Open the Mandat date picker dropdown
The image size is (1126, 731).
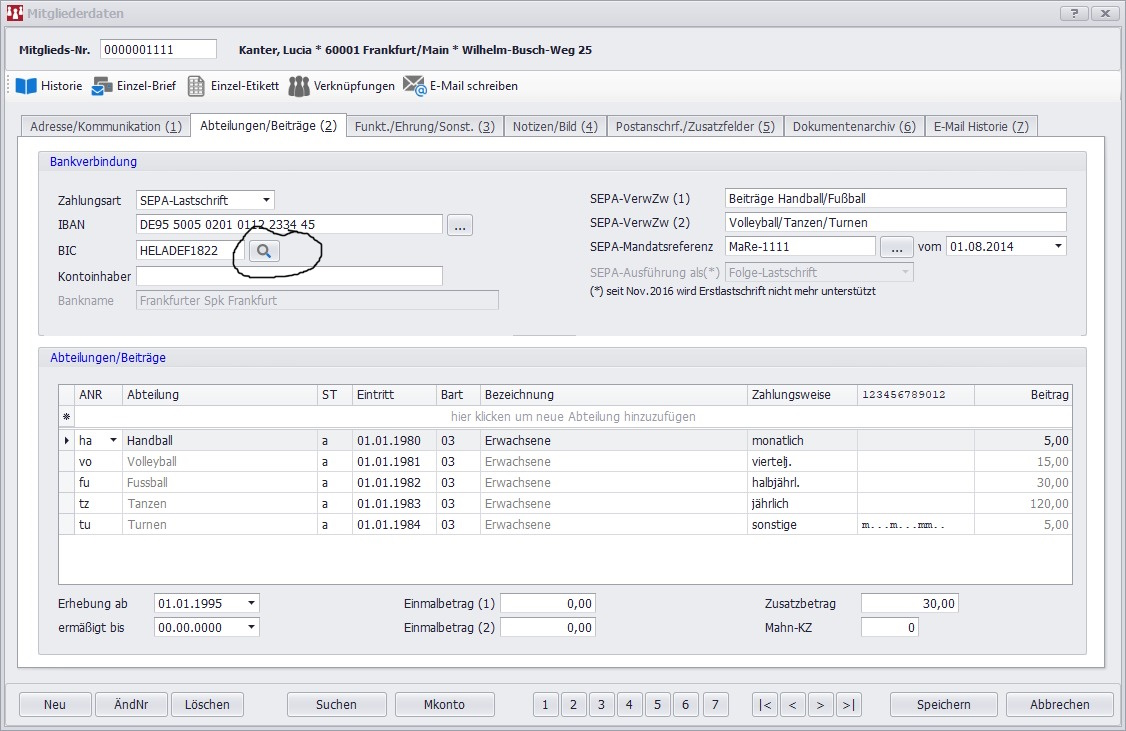1058,247
